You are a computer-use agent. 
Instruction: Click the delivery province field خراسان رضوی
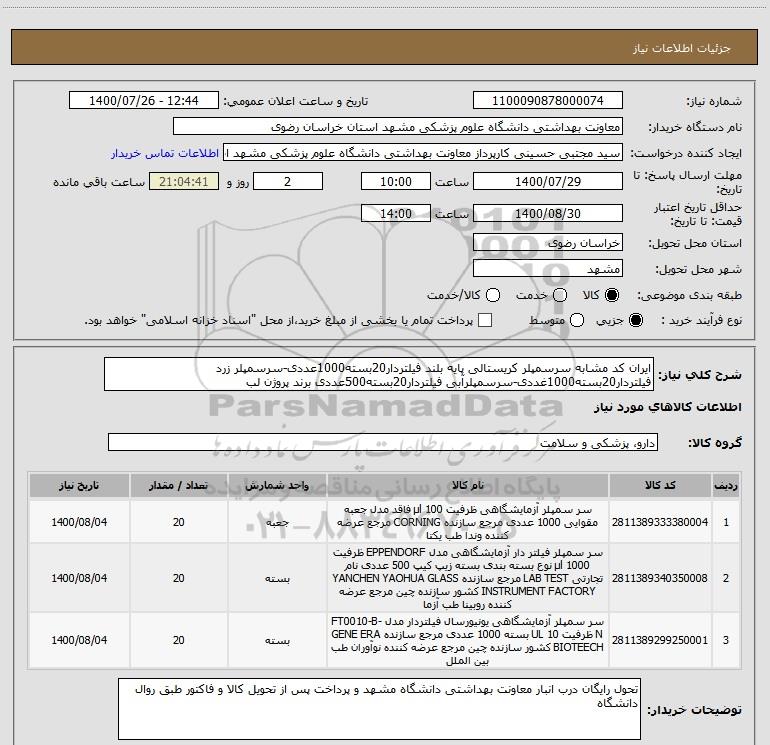click(x=548, y=242)
